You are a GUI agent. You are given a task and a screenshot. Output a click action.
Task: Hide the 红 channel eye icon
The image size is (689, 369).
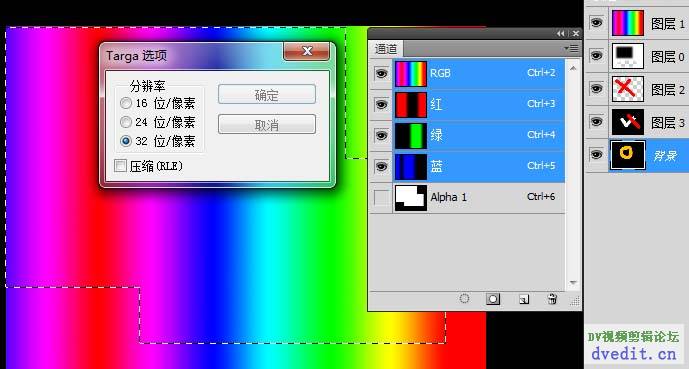tap(381, 105)
